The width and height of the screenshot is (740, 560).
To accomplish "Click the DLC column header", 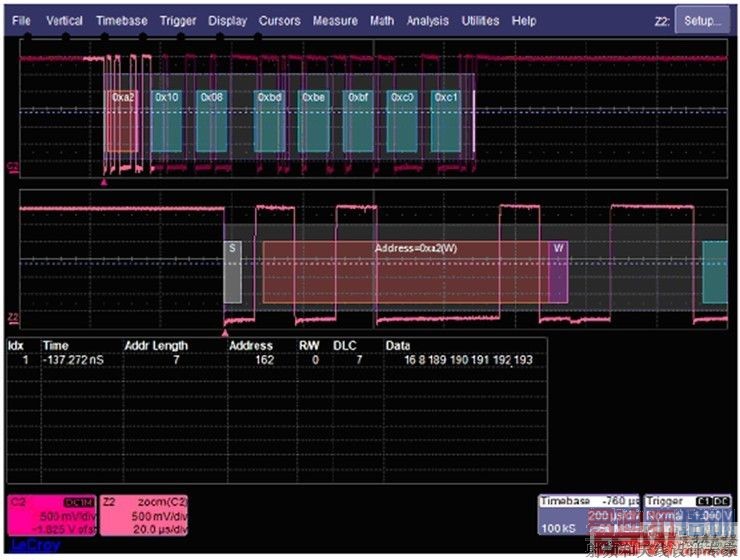I will [x=345, y=345].
